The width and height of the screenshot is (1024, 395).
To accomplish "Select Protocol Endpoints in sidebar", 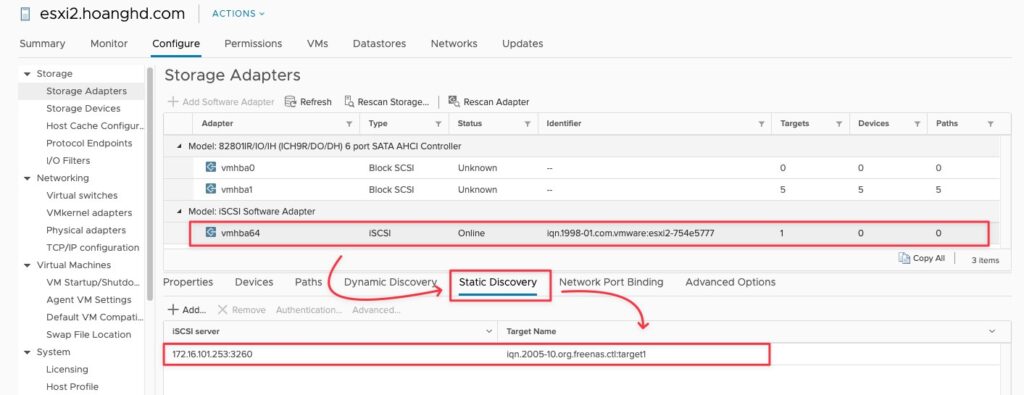I will [89, 143].
